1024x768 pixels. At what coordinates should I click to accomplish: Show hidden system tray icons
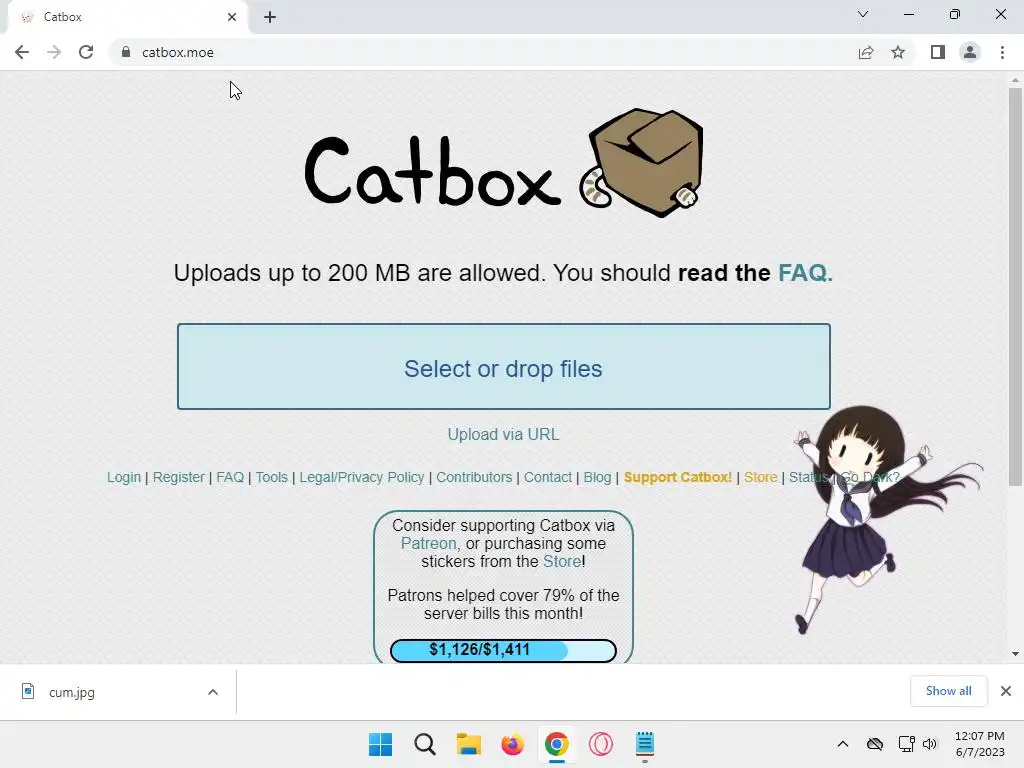[x=843, y=744]
